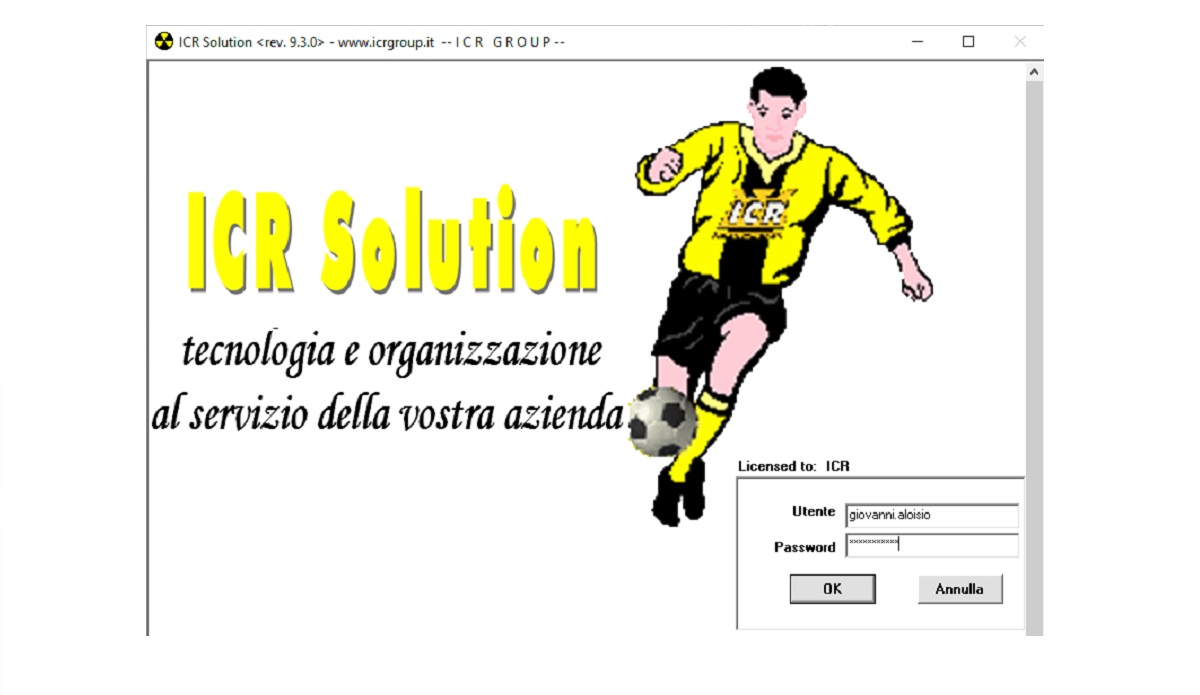Focus the Utente input field
Screen dimensions: 1200x695
tap(931, 516)
